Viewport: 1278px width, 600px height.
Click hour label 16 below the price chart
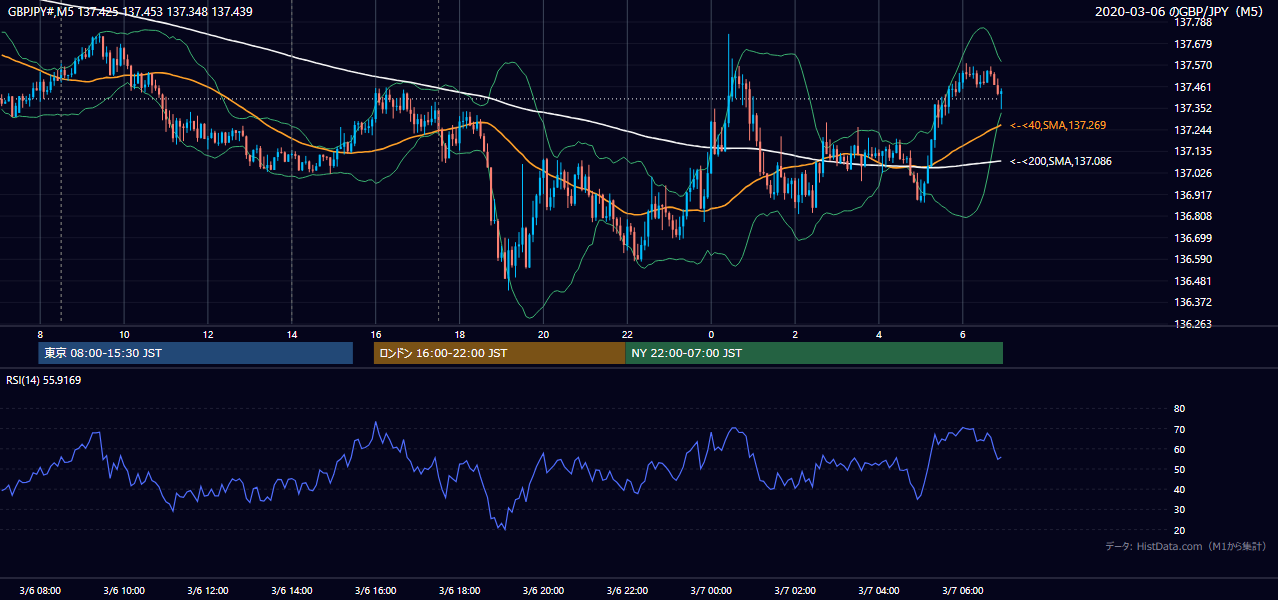click(x=376, y=334)
